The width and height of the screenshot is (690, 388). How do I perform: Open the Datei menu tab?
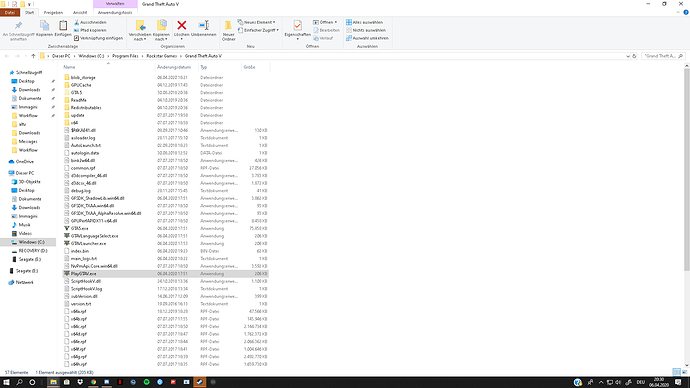tap(10, 12)
